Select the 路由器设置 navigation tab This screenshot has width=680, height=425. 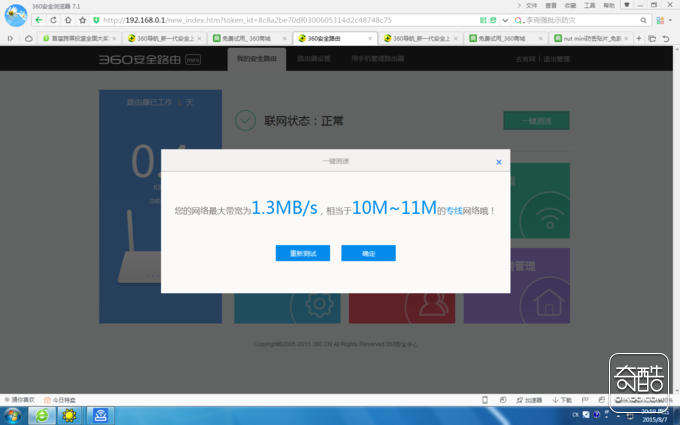coord(314,59)
